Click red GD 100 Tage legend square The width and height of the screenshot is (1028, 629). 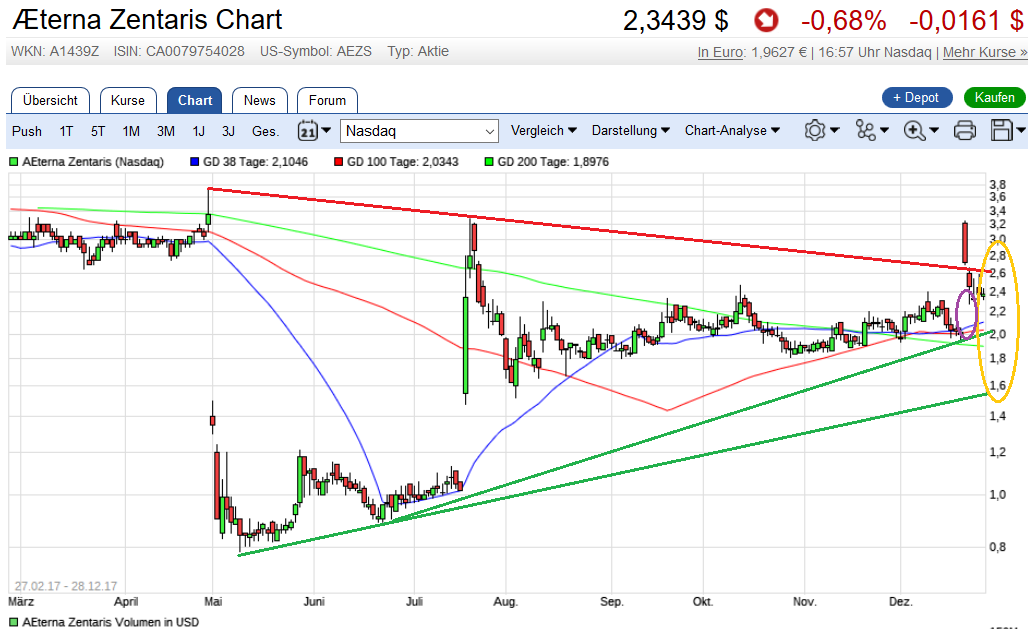point(338,161)
